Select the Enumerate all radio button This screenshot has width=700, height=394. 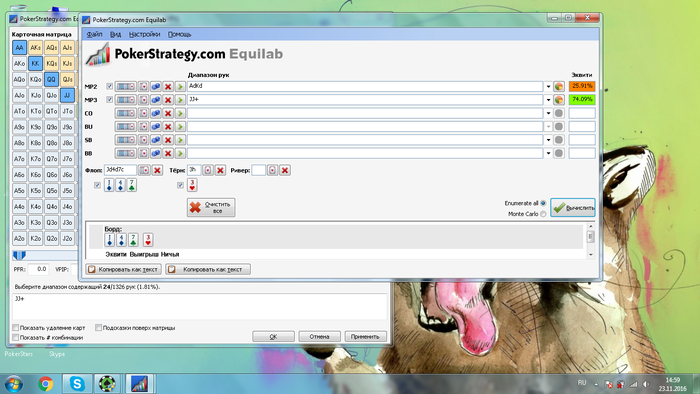pos(543,203)
